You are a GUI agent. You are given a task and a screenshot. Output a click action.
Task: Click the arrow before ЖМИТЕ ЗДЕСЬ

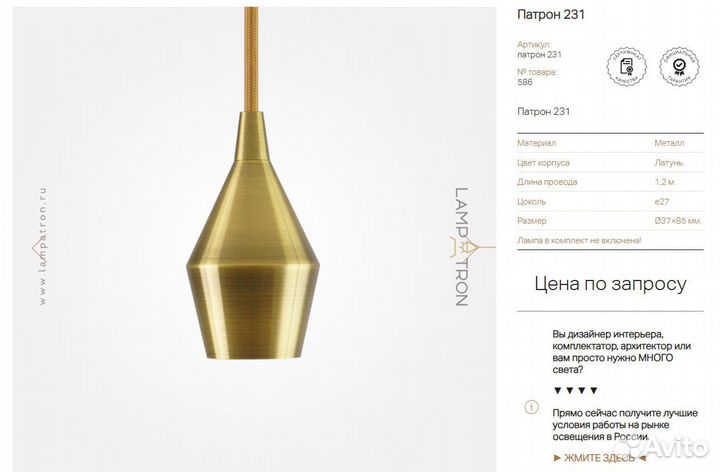click(x=557, y=458)
